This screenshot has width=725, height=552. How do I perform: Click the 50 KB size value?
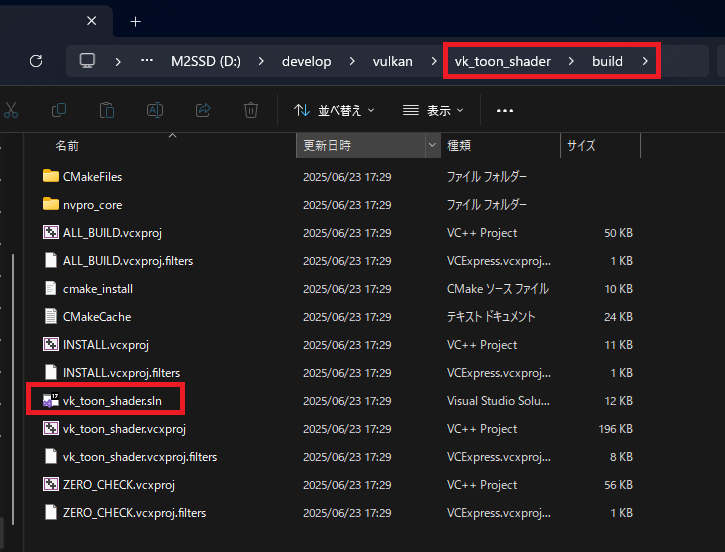(x=618, y=233)
